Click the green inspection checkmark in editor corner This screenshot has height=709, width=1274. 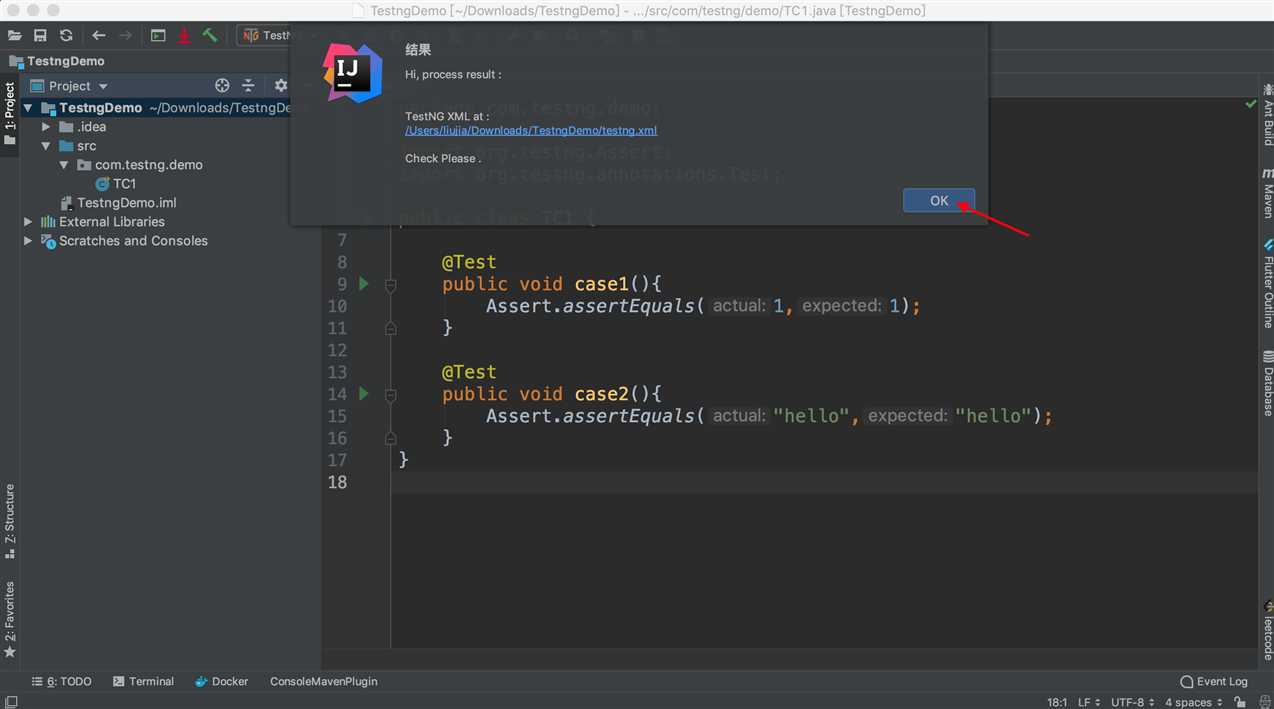pyautogui.click(x=1250, y=104)
